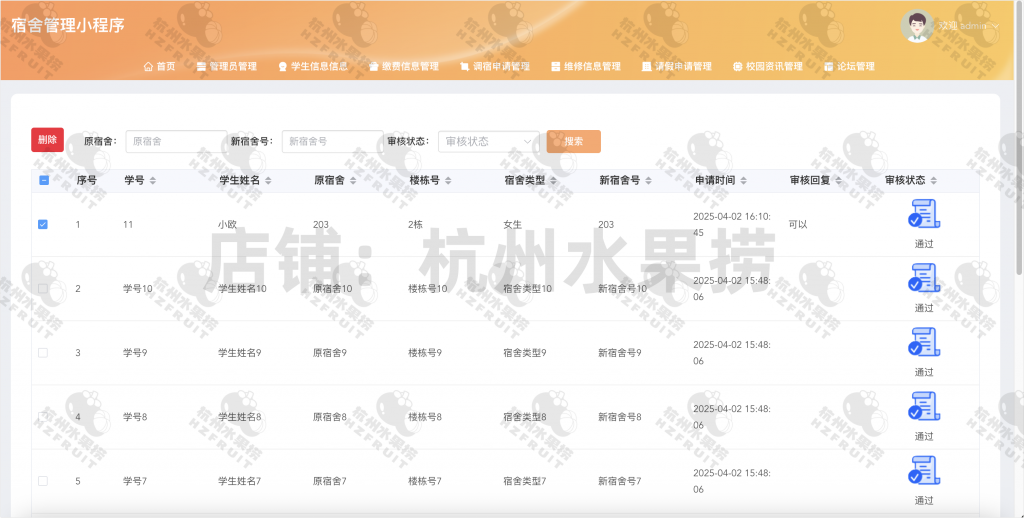1024x518 pixels.
Task: Sort by 新宿舍号 column arrows
Action: pos(648,180)
